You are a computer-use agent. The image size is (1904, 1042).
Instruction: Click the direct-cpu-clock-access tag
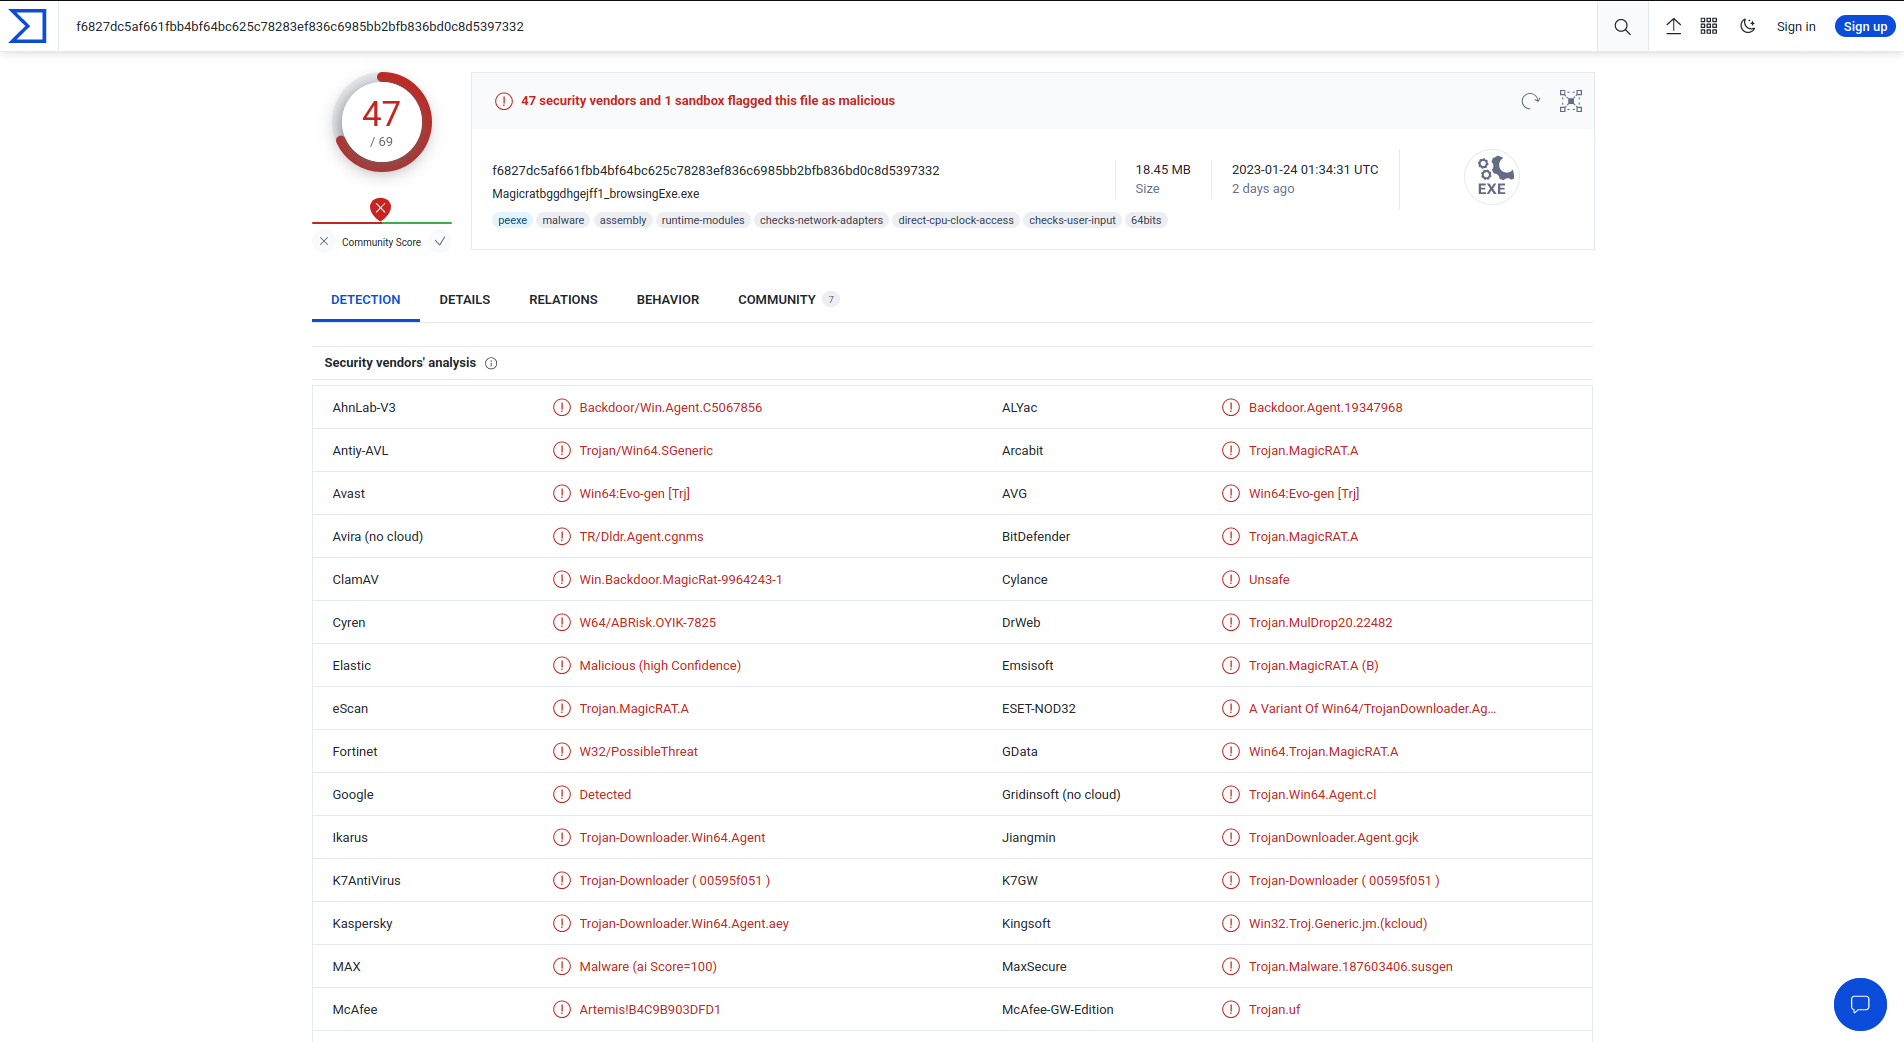[956, 220]
